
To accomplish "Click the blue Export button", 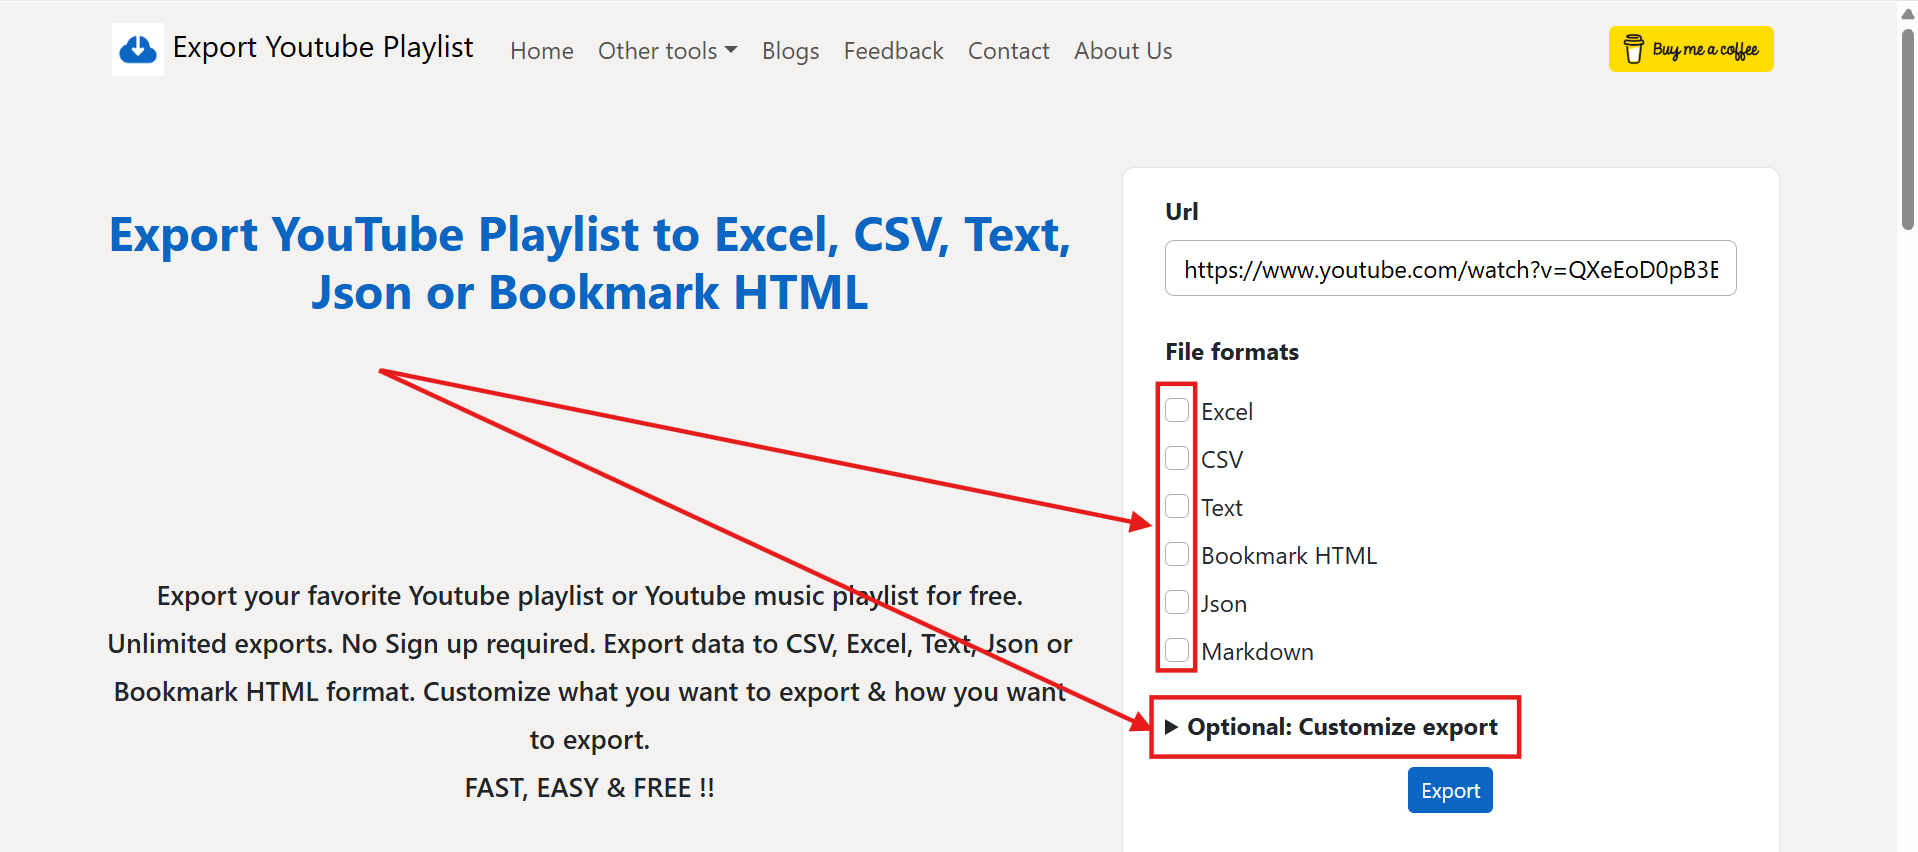I will (x=1450, y=790).
